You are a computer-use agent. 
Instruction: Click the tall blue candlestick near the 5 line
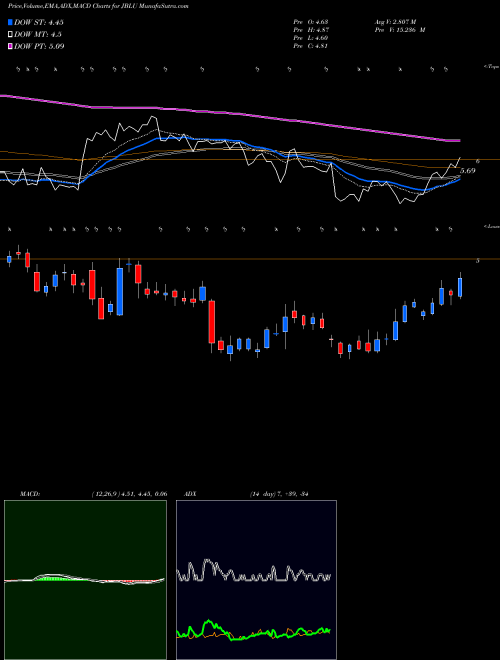[120, 291]
